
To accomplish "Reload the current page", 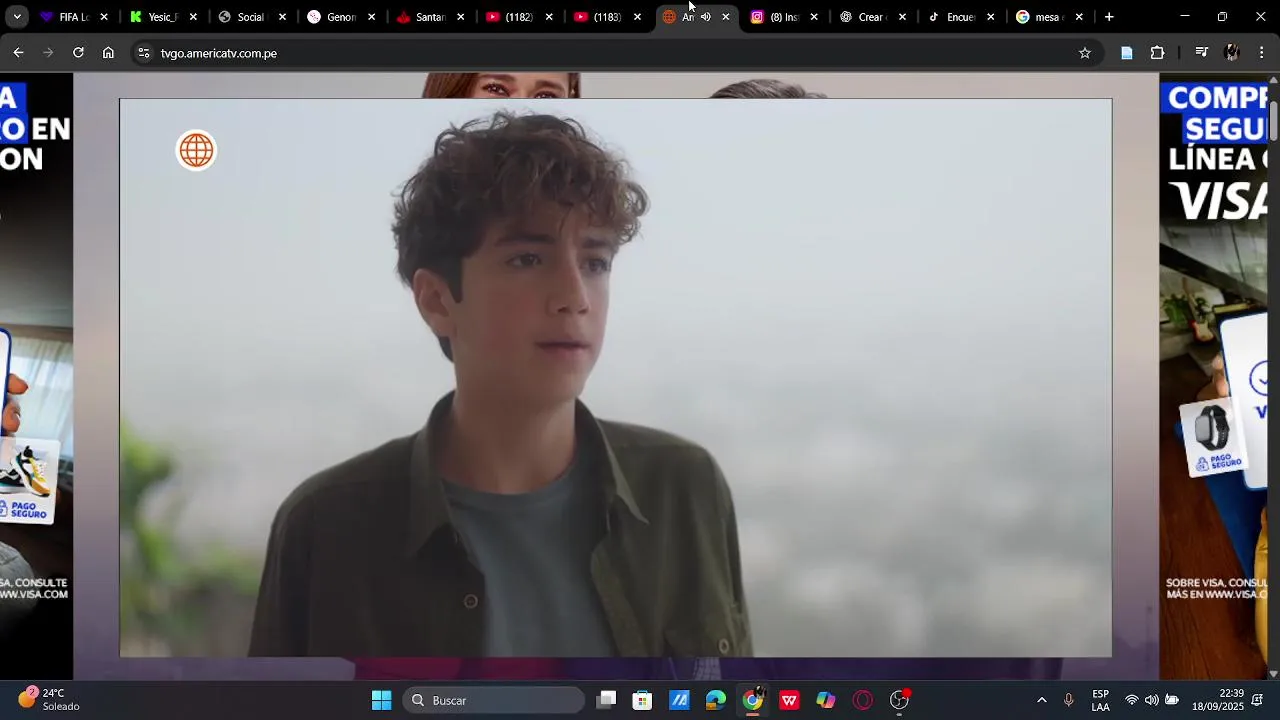I will pyautogui.click(x=78, y=53).
